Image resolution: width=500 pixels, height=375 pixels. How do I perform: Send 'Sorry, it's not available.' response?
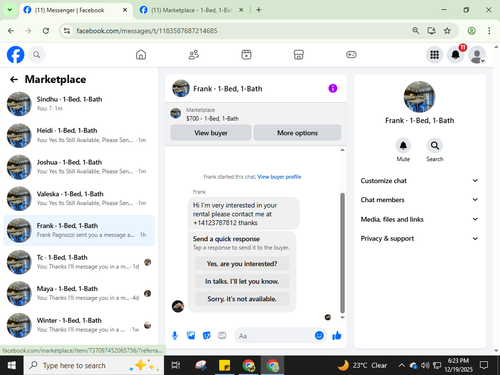[x=242, y=299]
